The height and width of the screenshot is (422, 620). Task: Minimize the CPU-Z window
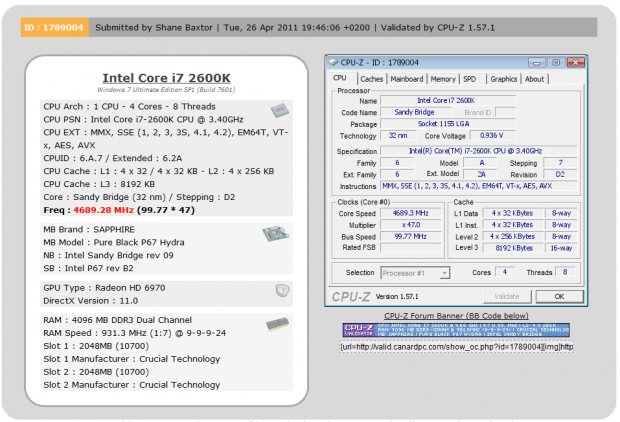[x=537, y=62]
